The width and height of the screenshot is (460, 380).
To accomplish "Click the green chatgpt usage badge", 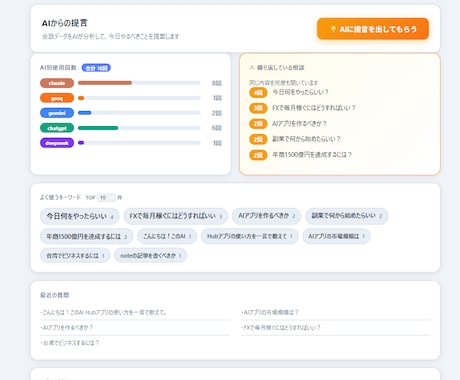I will point(57,128).
